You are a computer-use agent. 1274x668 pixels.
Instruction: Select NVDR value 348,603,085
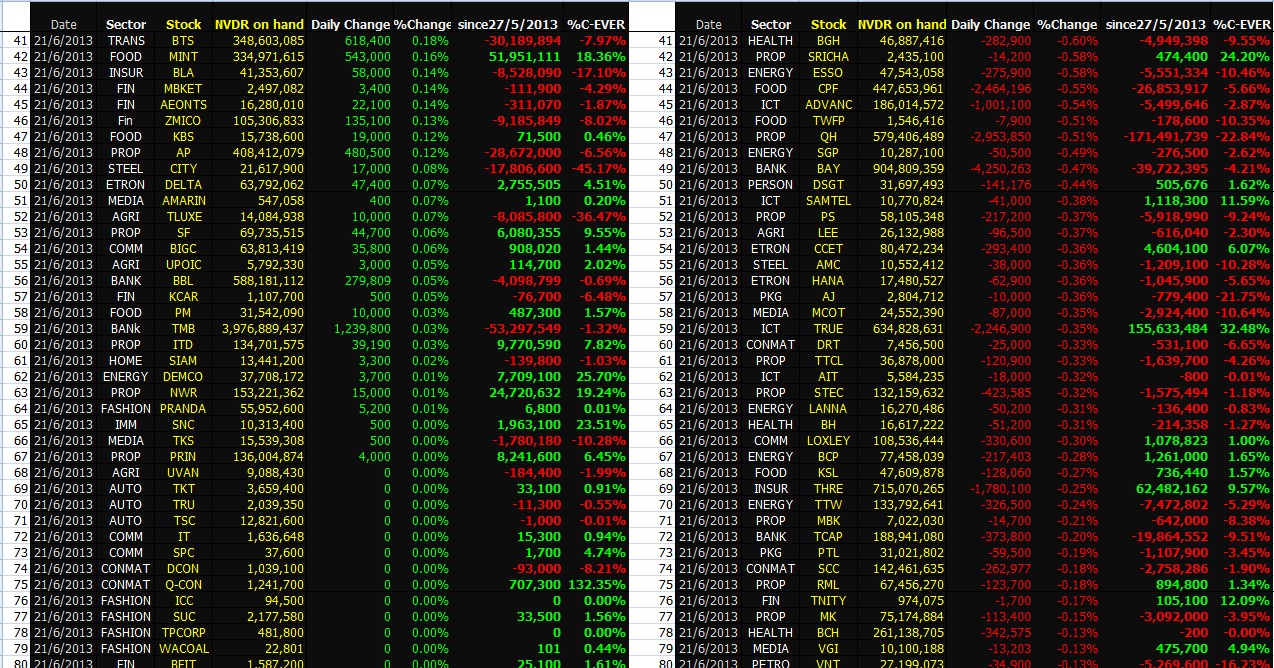(267, 41)
